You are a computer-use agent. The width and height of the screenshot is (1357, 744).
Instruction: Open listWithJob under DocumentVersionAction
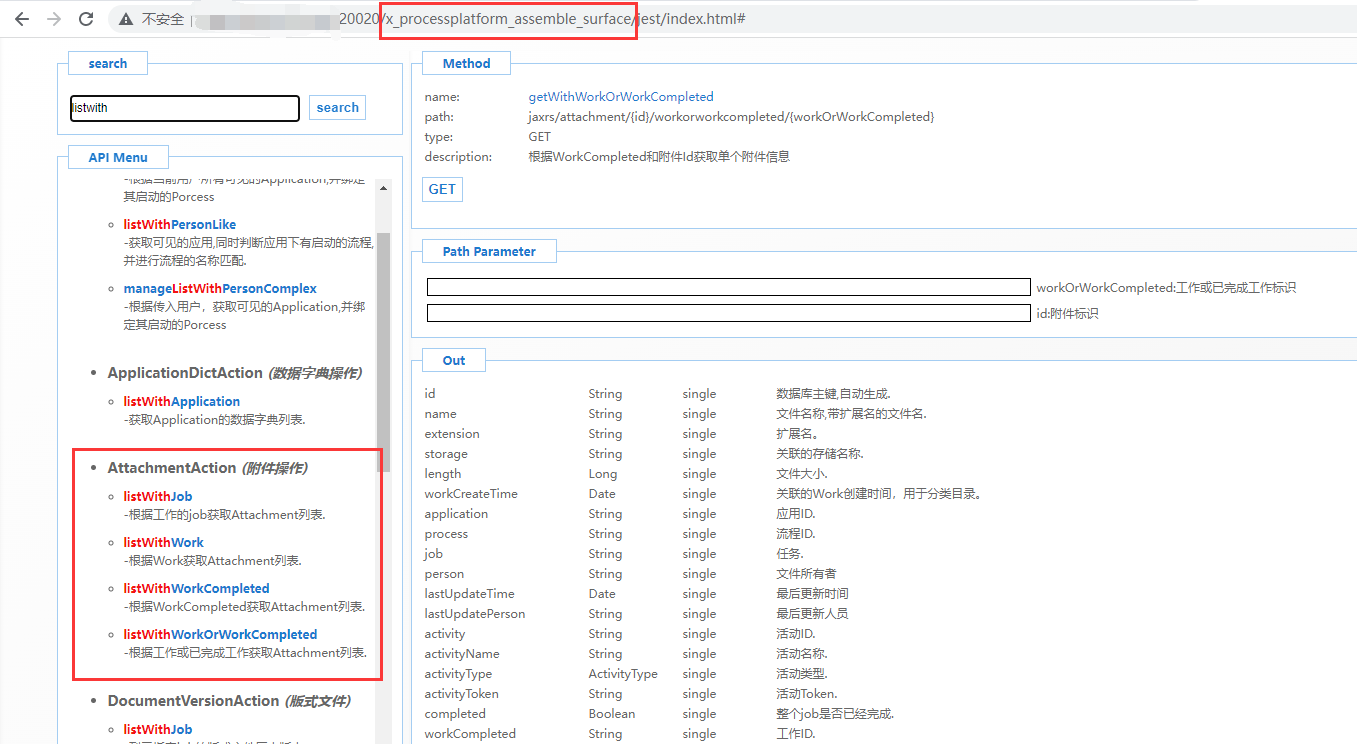tap(157, 729)
